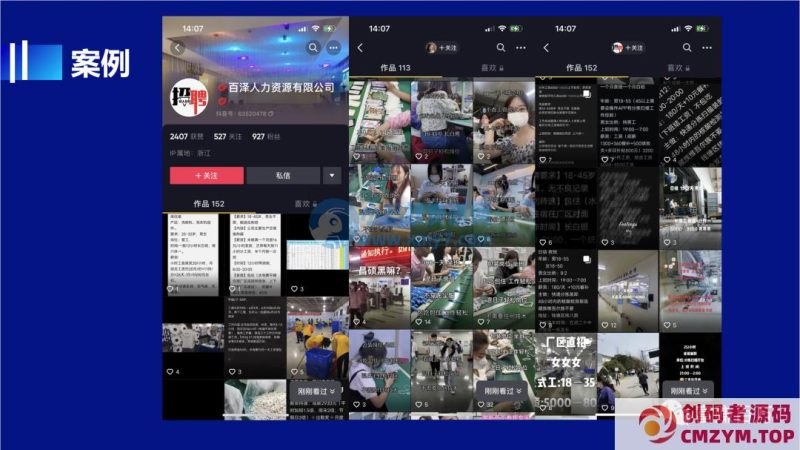Expand dropdown arrow beside 私信

[x=332, y=176]
